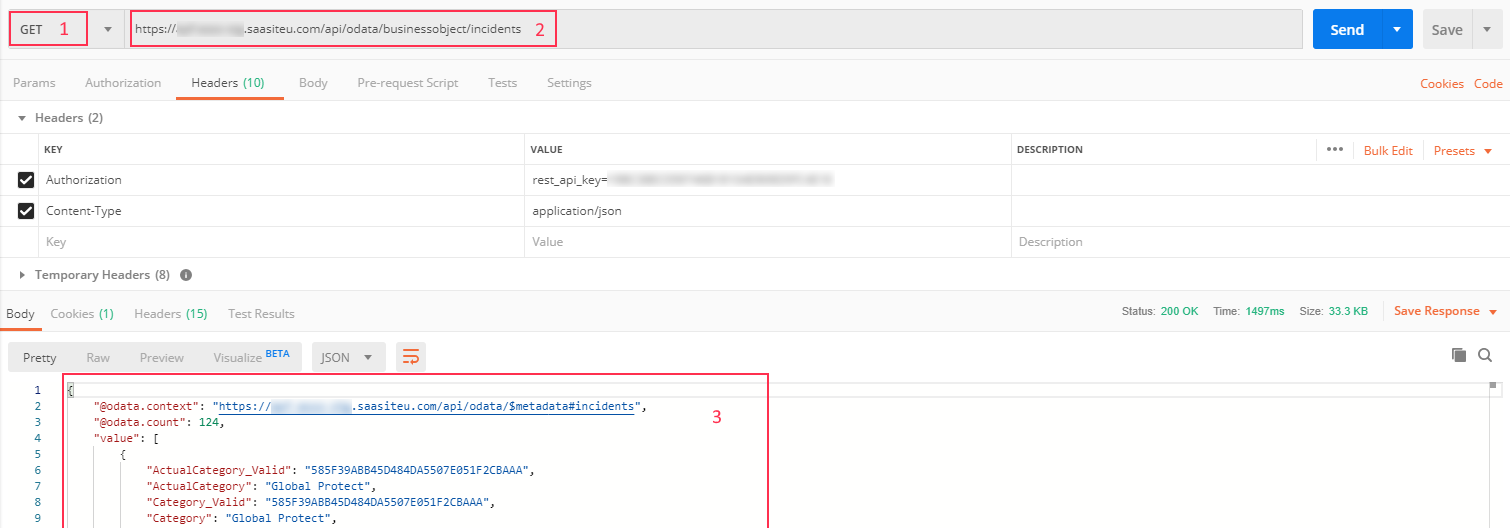The height and width of the screenshot is (528, 1510).
Task: Expand the Temporary Headers section
Action: tap(24, 275)
